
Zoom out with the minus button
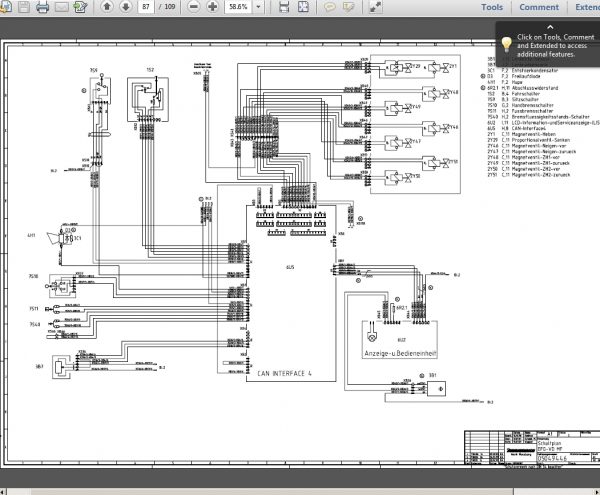point(194,7)
